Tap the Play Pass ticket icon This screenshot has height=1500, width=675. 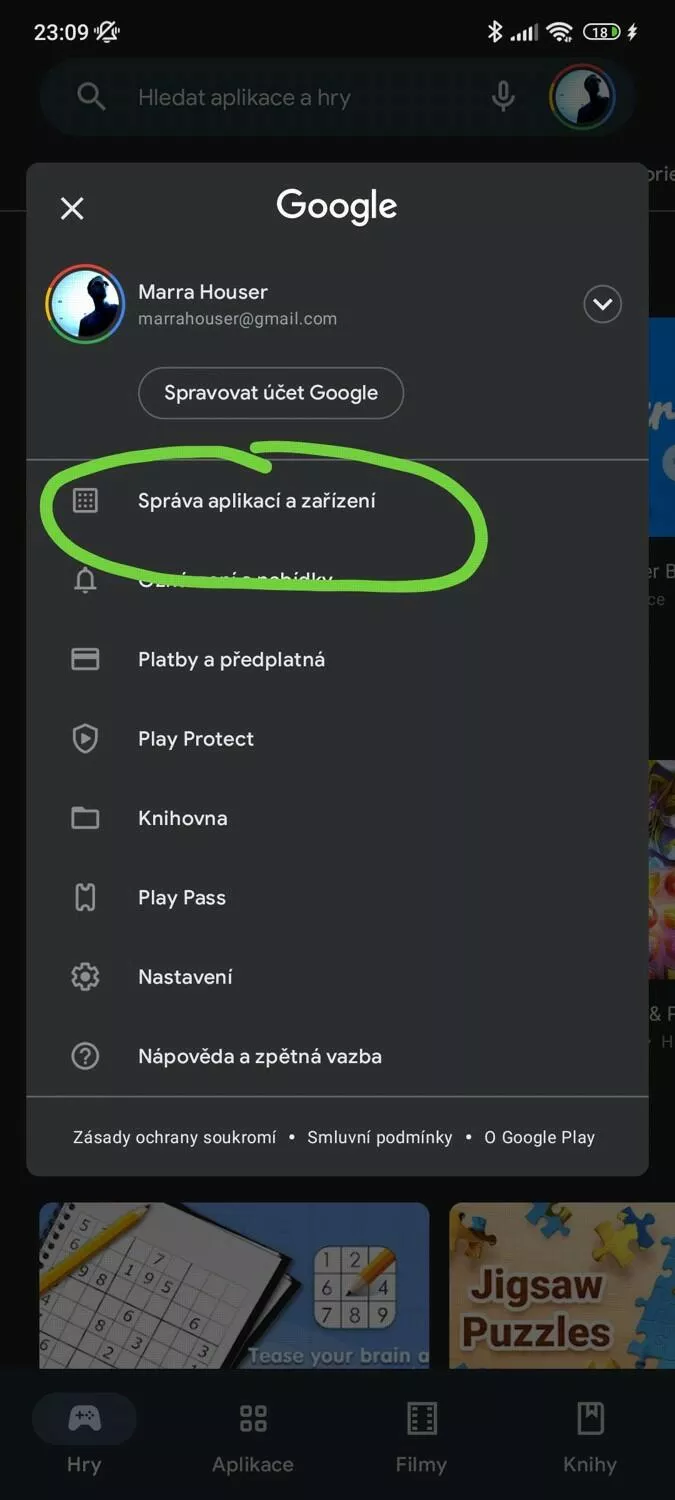[85, 897]
